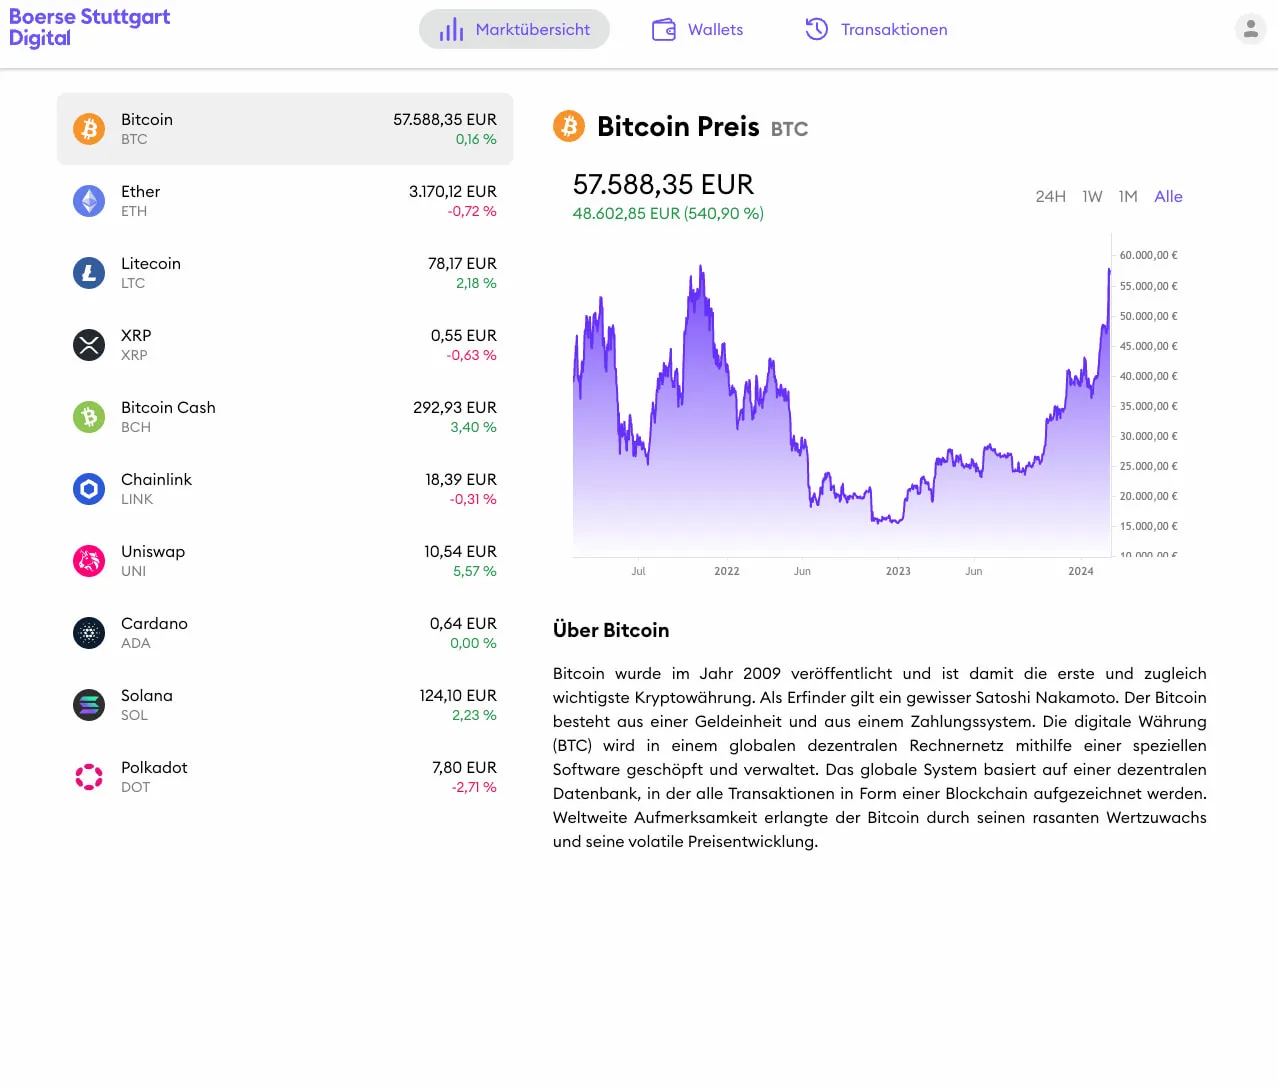The height and width of the screenshot is (1087, 1278).
Task: Switch chart range to 24H
Action: [x=1050, y=197]
